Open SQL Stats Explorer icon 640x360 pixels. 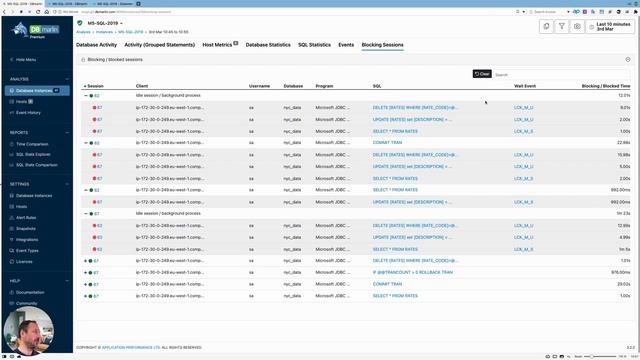tap(11, 155)
